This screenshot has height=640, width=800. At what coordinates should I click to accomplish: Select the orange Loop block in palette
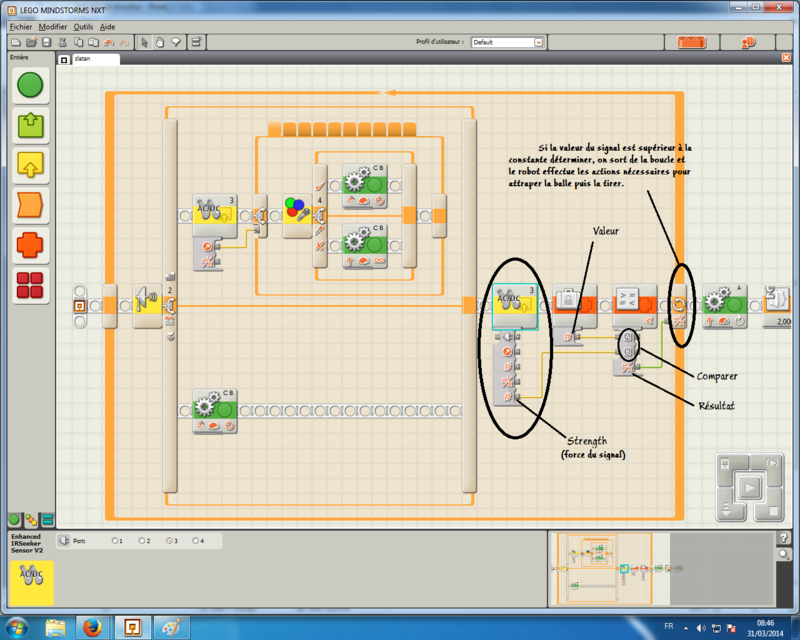(30, 204)
